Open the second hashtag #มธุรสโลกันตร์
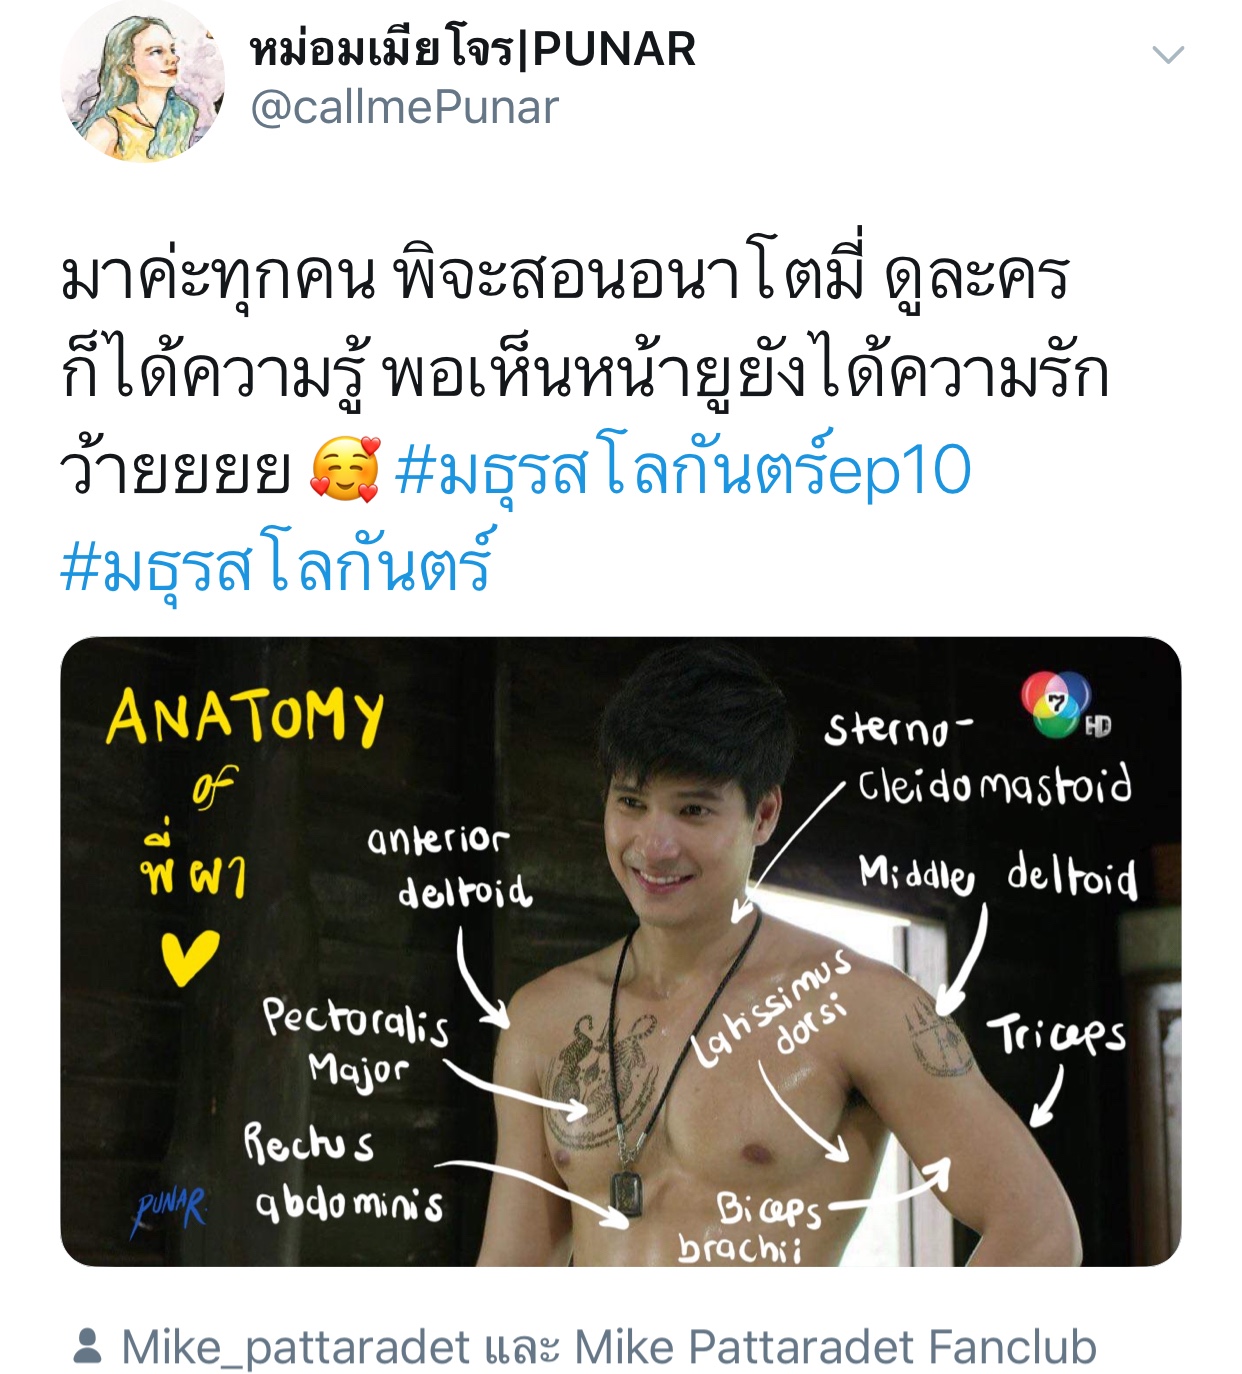Viewport: 1242px width, 1374px height. tap(277, 566)
